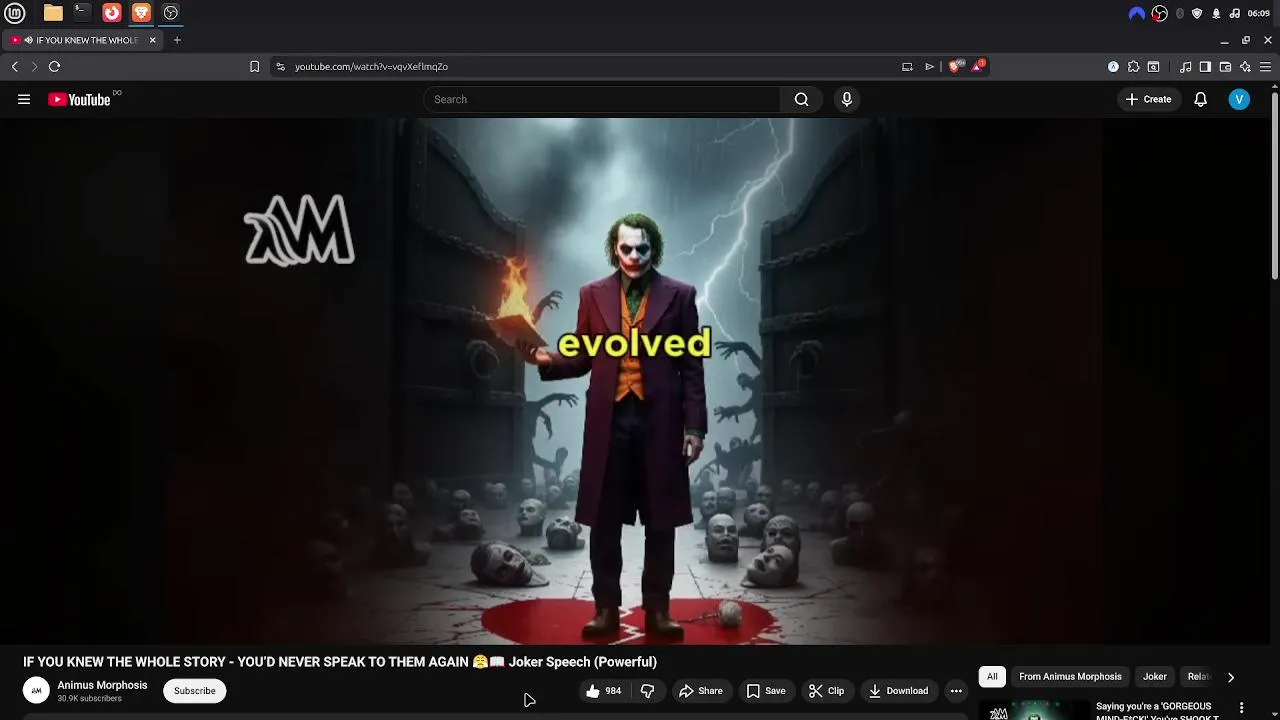
Task: Open YouTube notifications bell
Action: 1200,99
